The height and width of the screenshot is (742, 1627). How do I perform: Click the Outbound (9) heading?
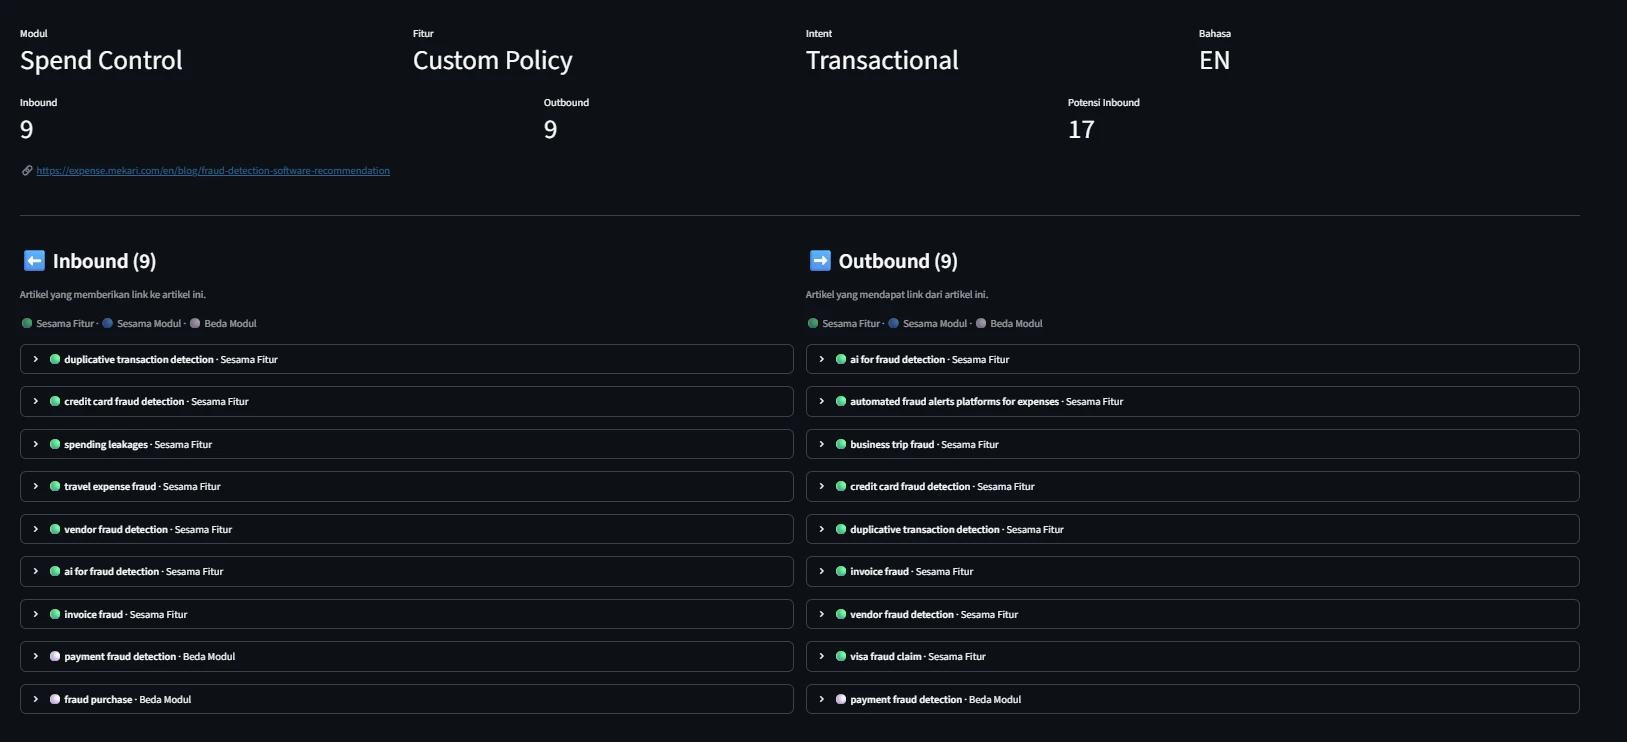click(898, 261)
